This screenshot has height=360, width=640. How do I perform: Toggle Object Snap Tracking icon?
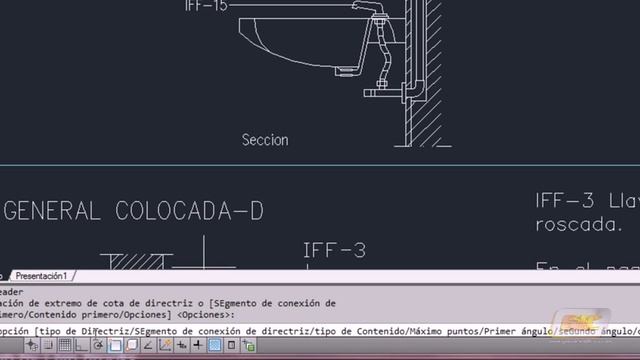click(x=148, y=346)
